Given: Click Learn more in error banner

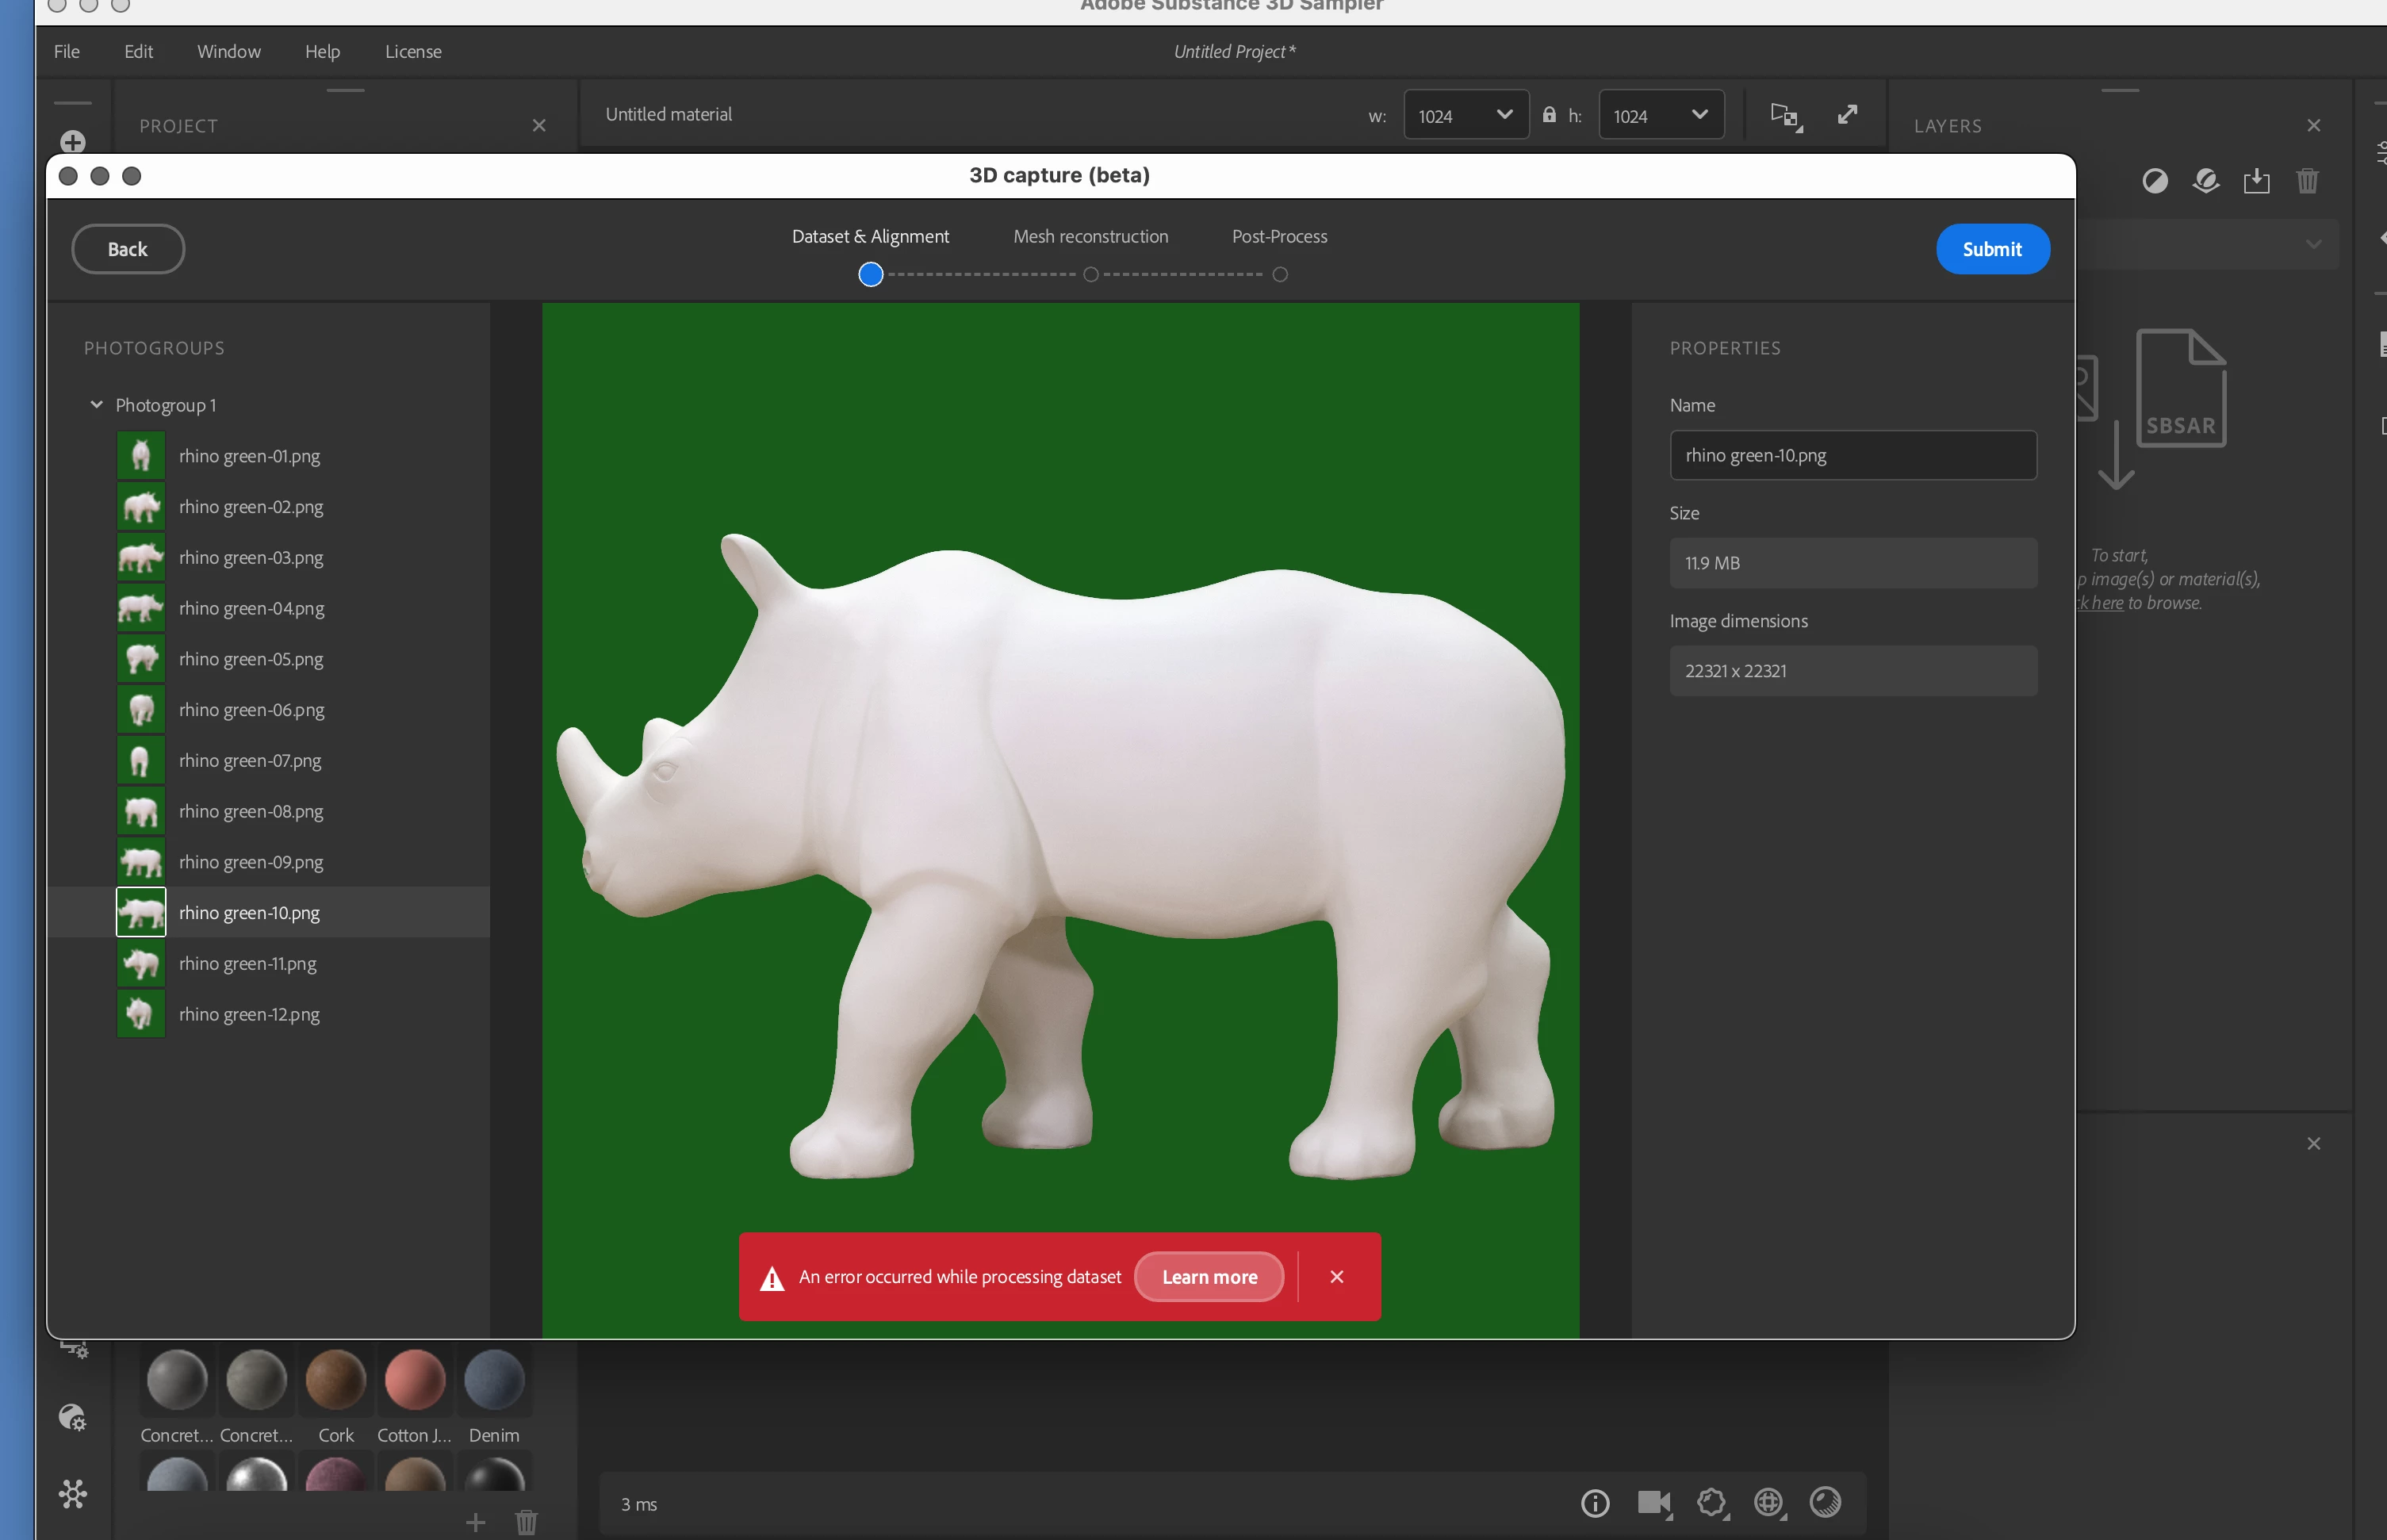Looking at the screenshot, I should [x=1209, y=1277].
